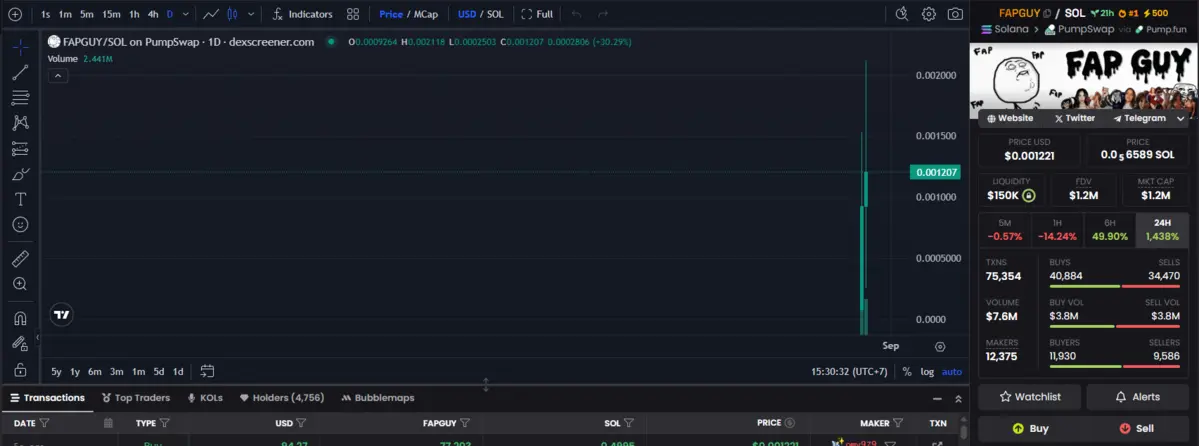Copy the FAPGUY token address icon

click(1047, 13)
